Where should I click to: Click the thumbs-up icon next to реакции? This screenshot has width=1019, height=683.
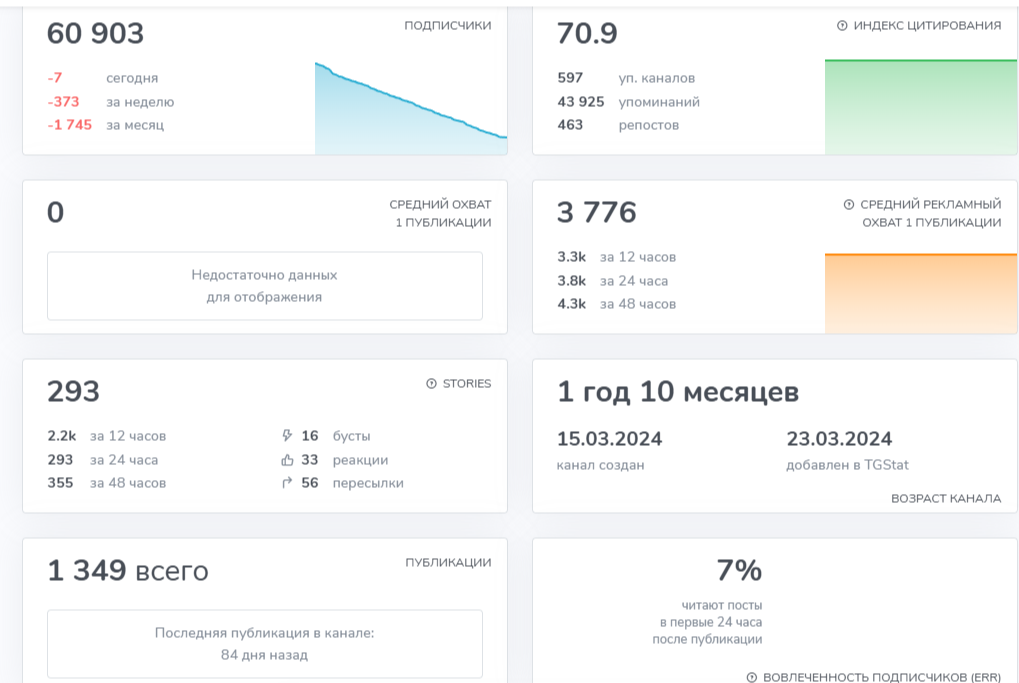coord(288,460)
